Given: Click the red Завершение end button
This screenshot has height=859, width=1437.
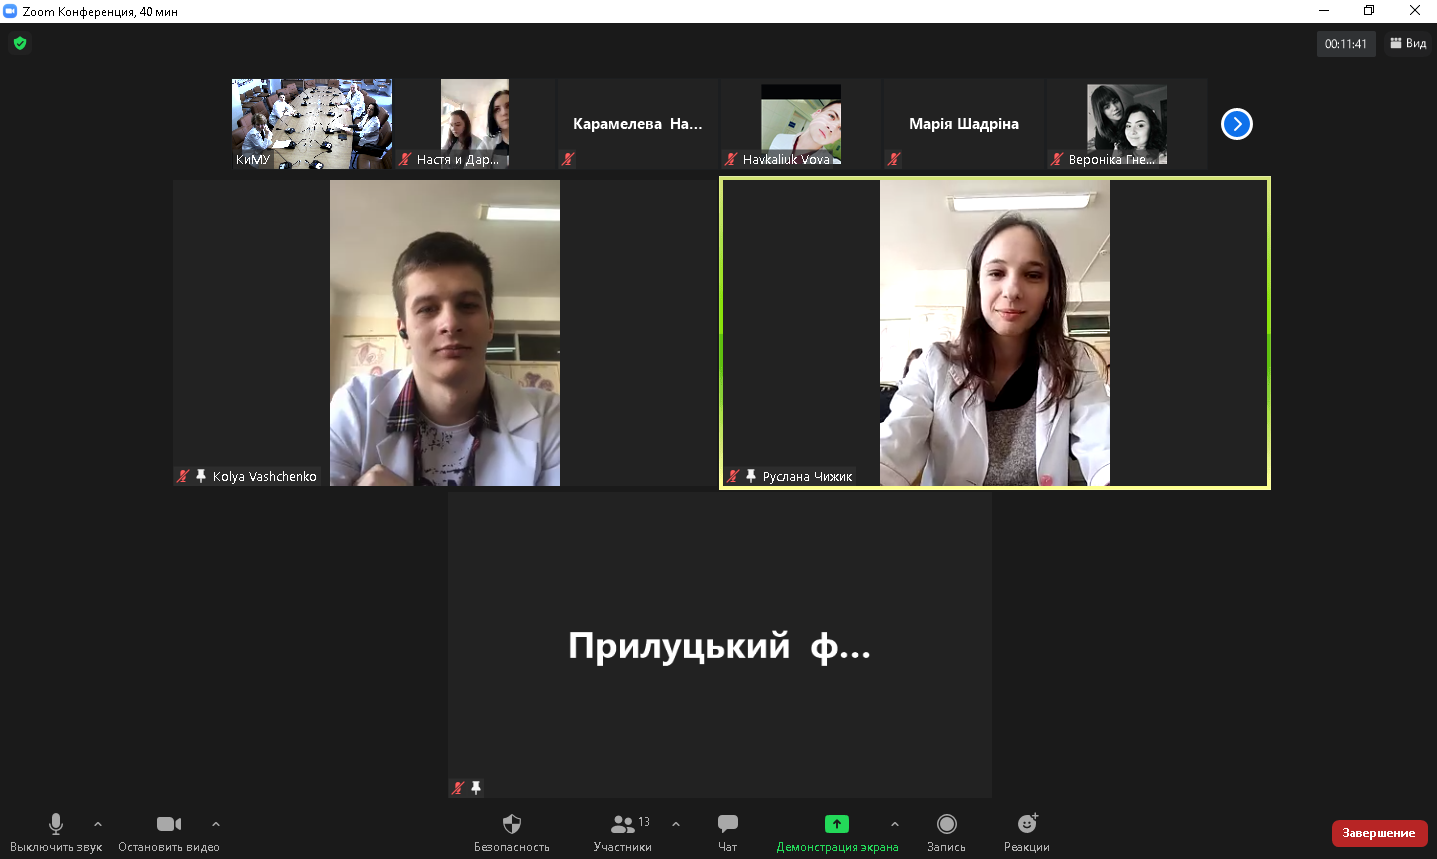Looking at the screenshot, I should coord(1379,833).
